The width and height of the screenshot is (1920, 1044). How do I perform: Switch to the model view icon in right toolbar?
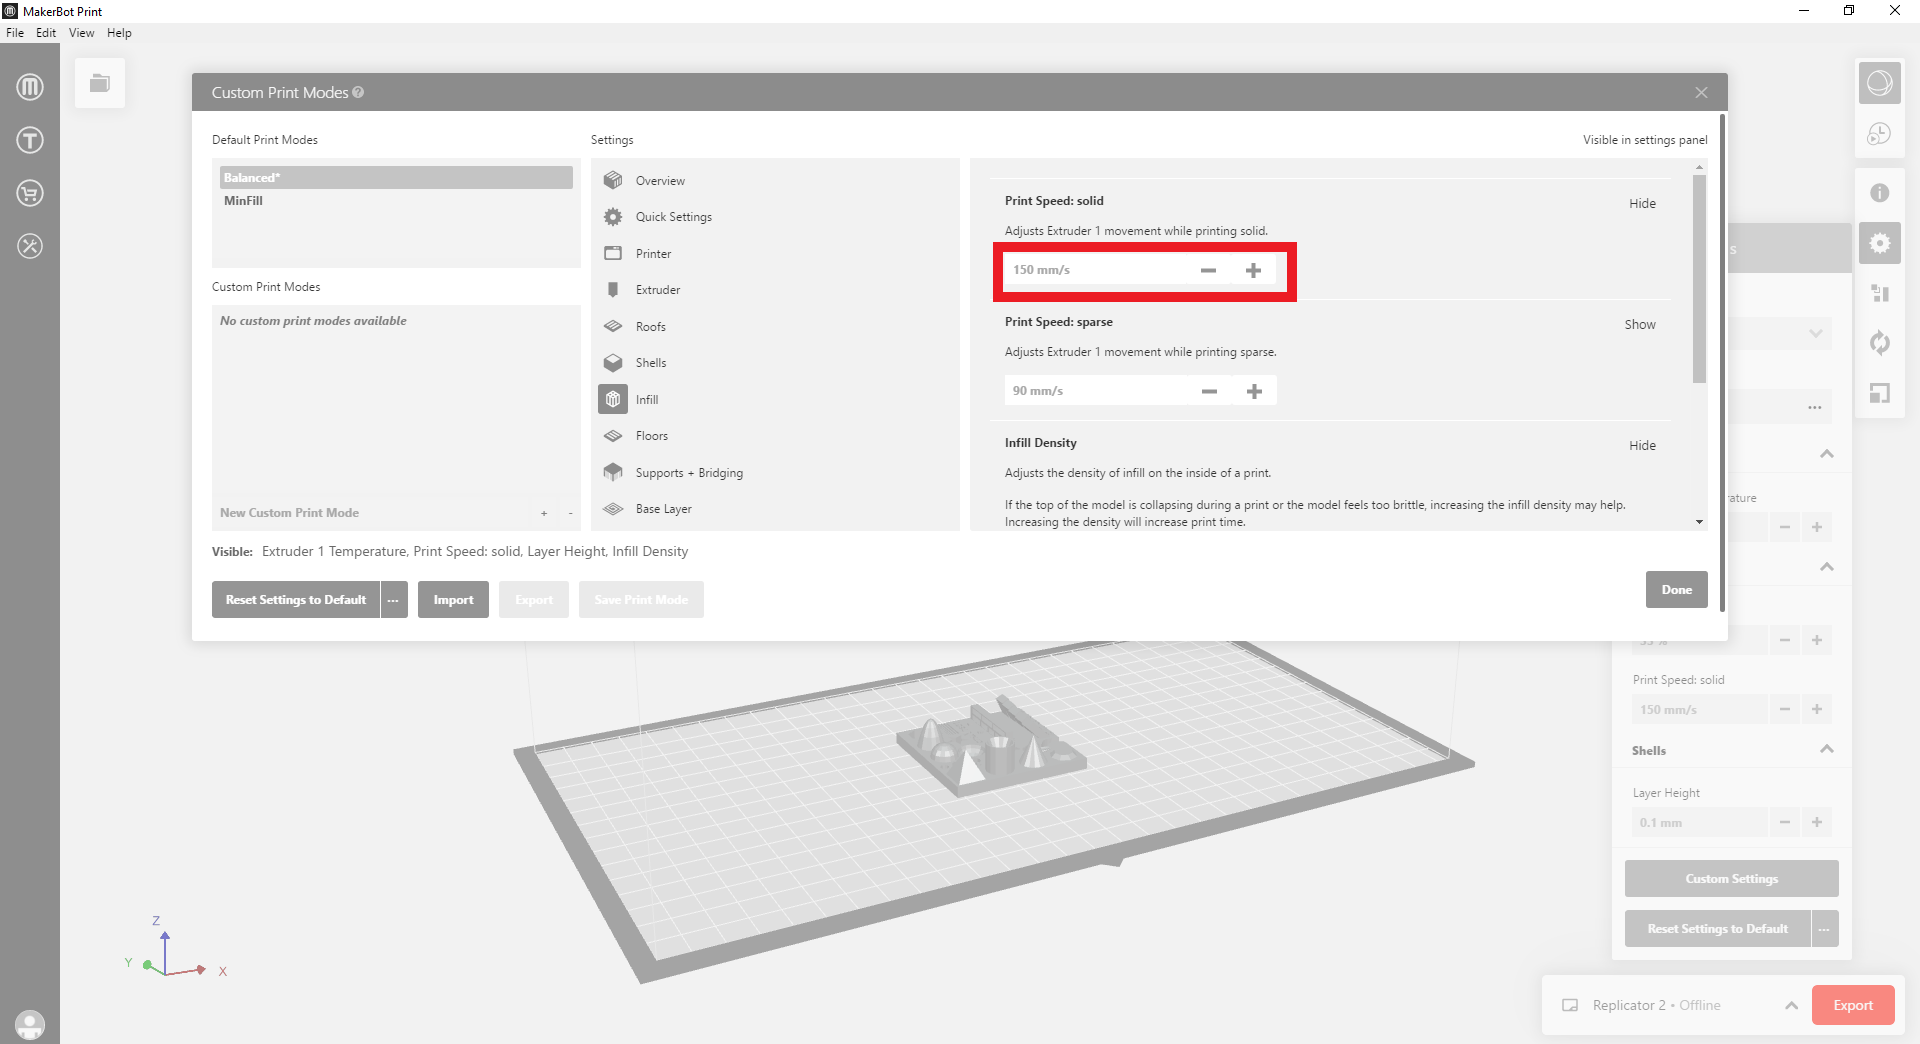tap(1880, 83)
